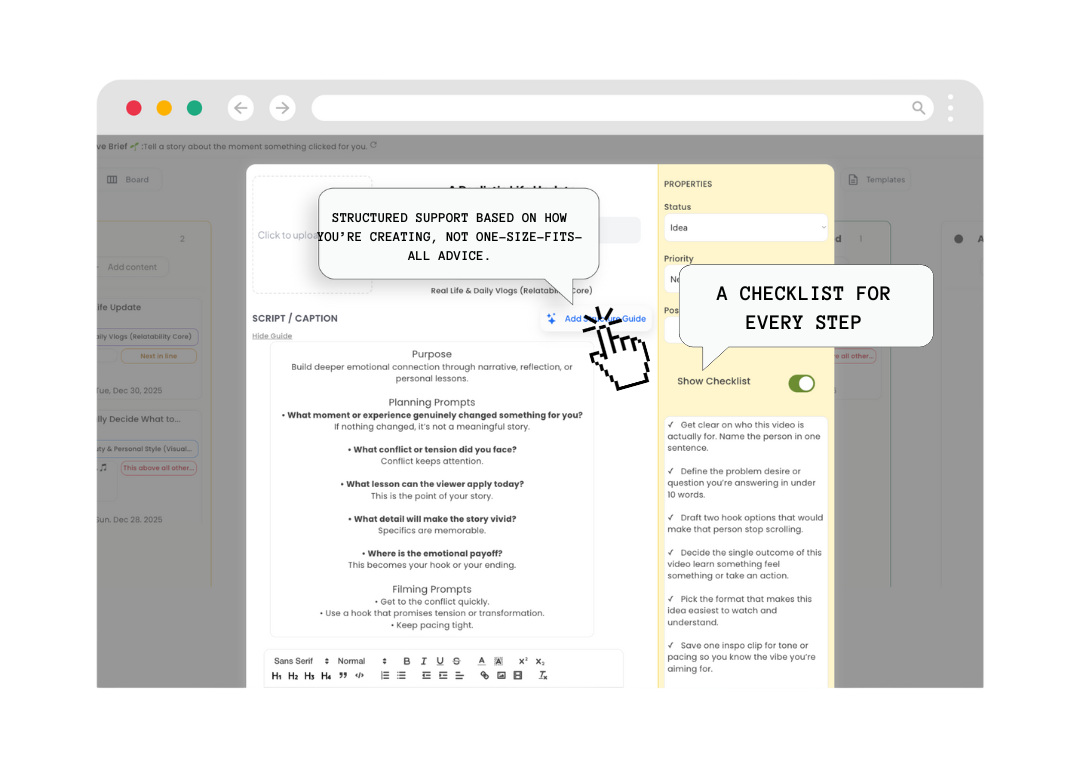Increase indent of text
The width and height of the screenshot is (1080, 767).
coord(443,675)
